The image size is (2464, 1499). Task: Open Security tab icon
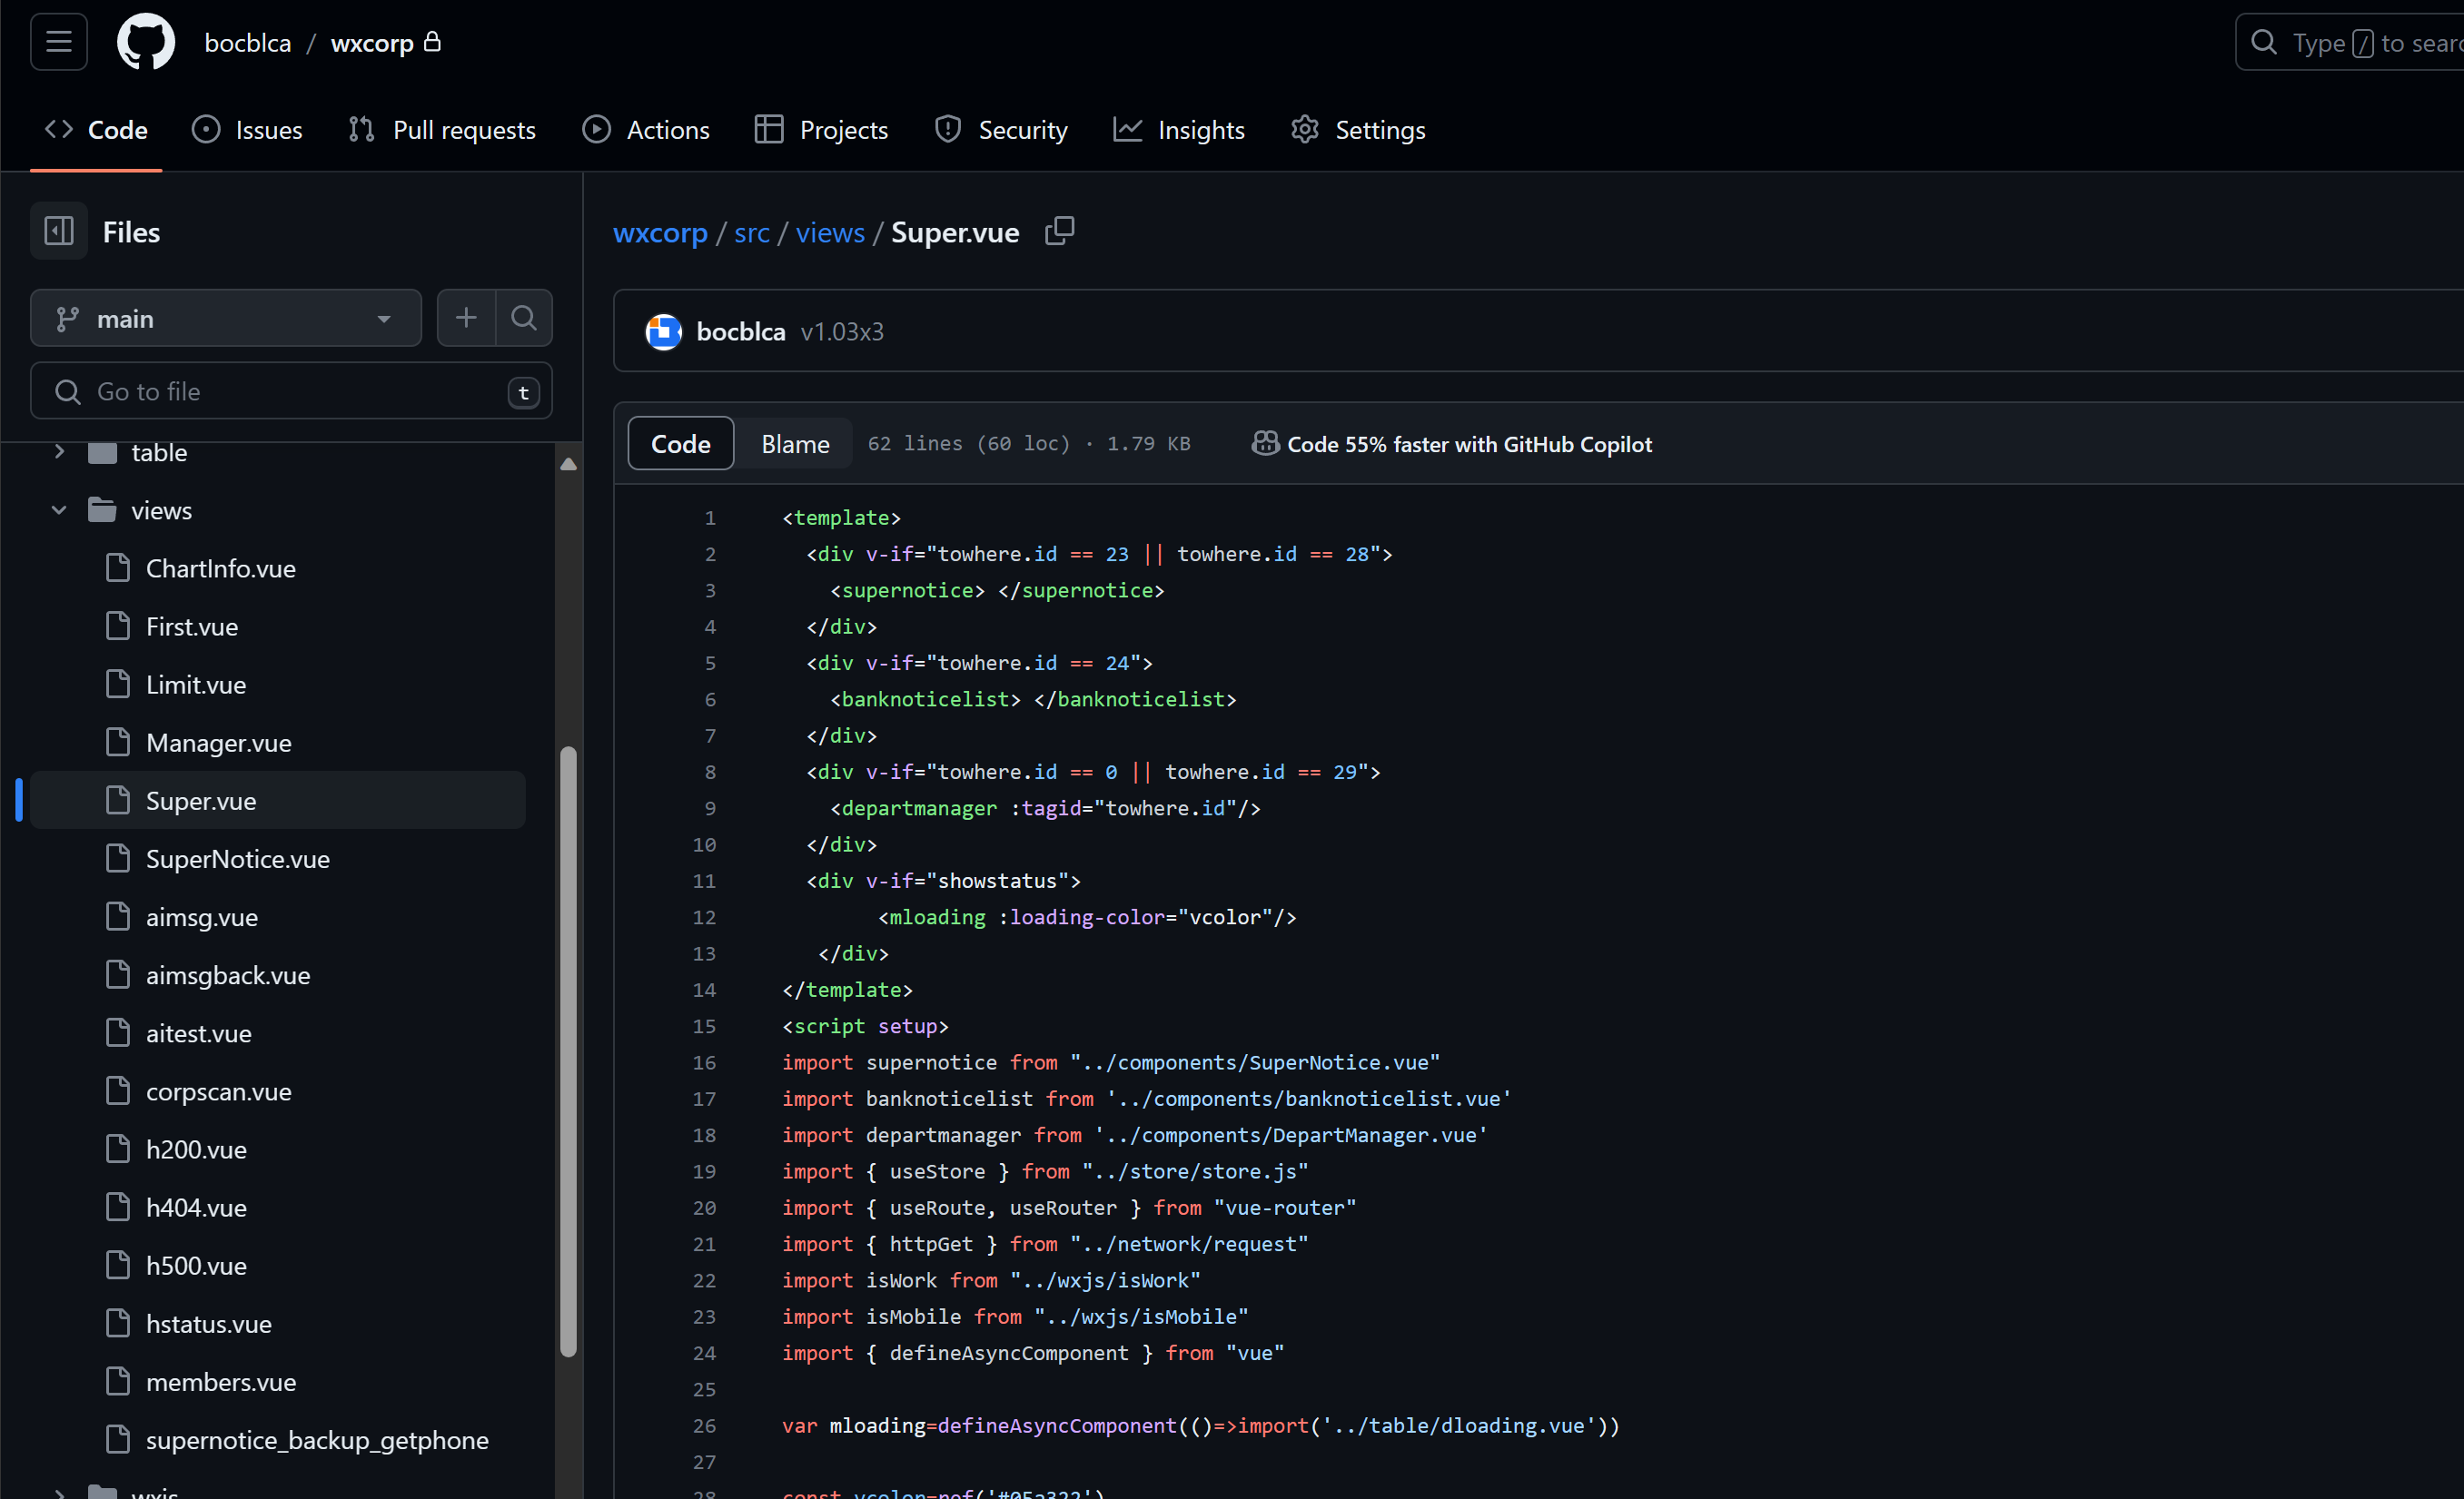pyautogui.click(x=949, y=128)
